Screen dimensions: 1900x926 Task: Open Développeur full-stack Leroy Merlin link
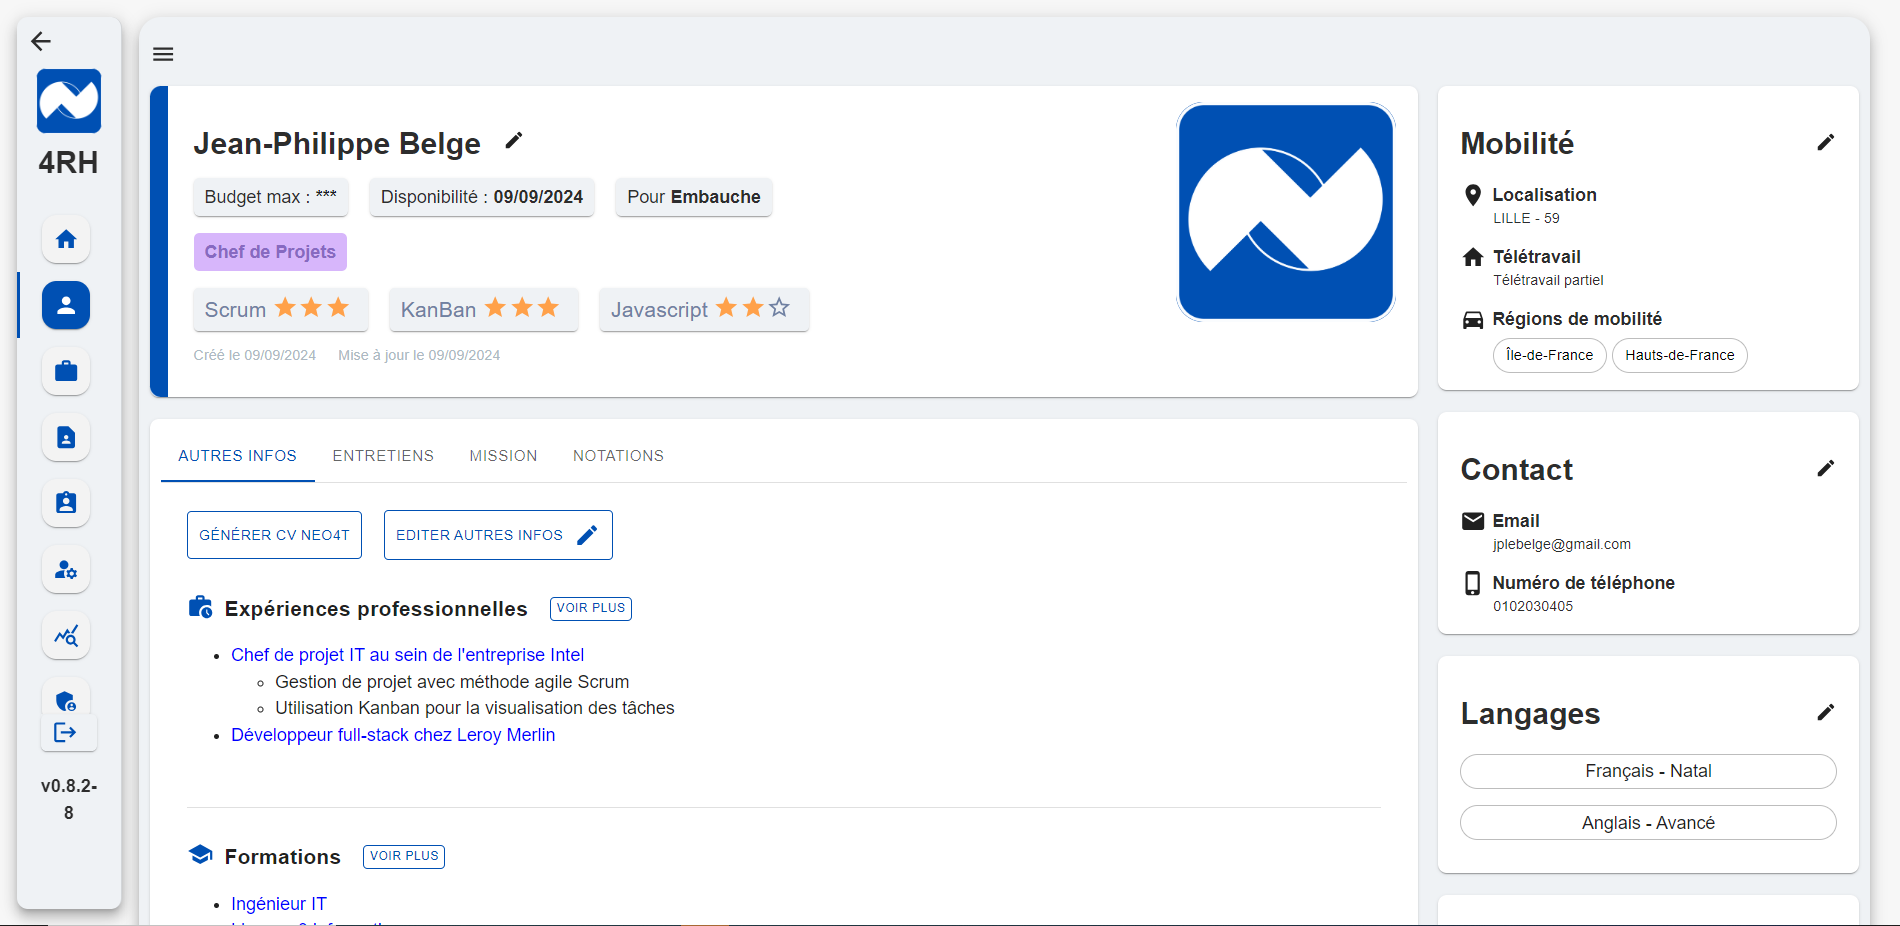[393, 735]
